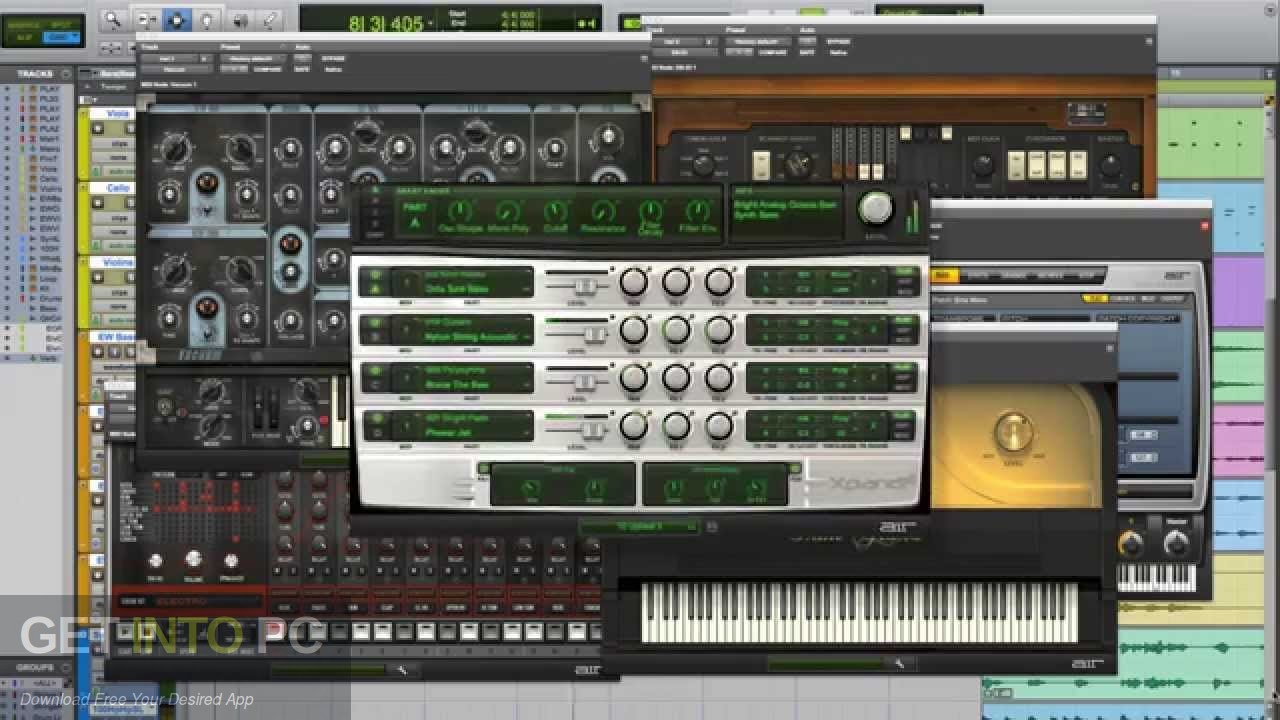Open the preset selector in Vacuum plugin header

(250, 59)
